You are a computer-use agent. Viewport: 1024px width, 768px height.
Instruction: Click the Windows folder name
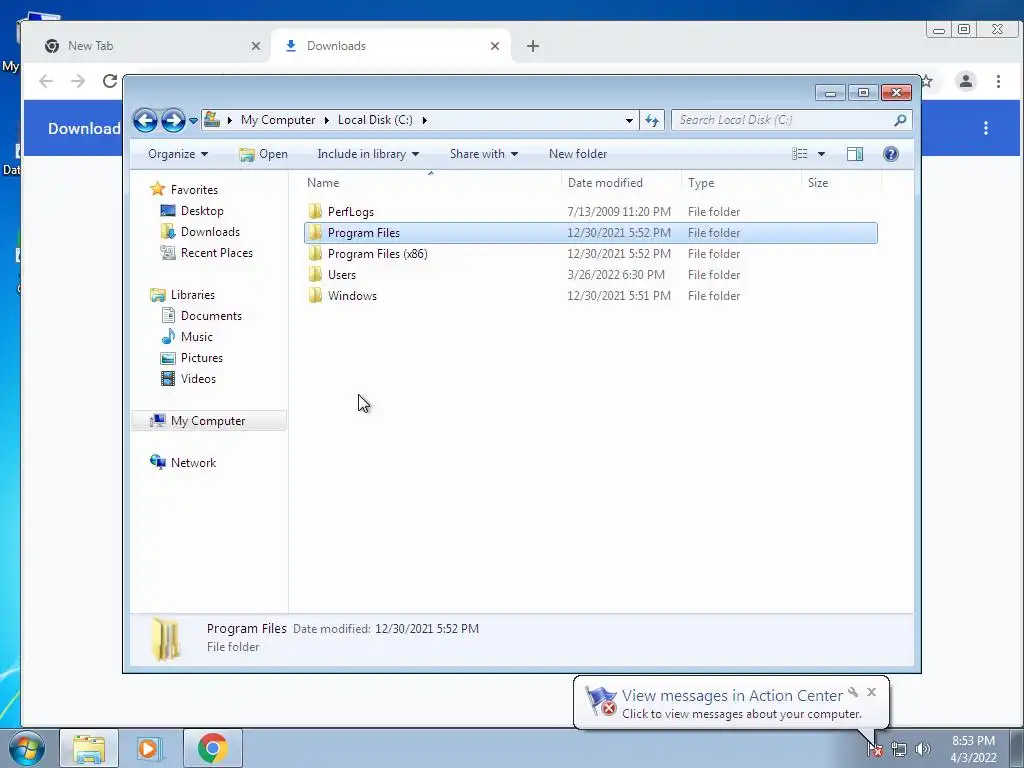352,296
